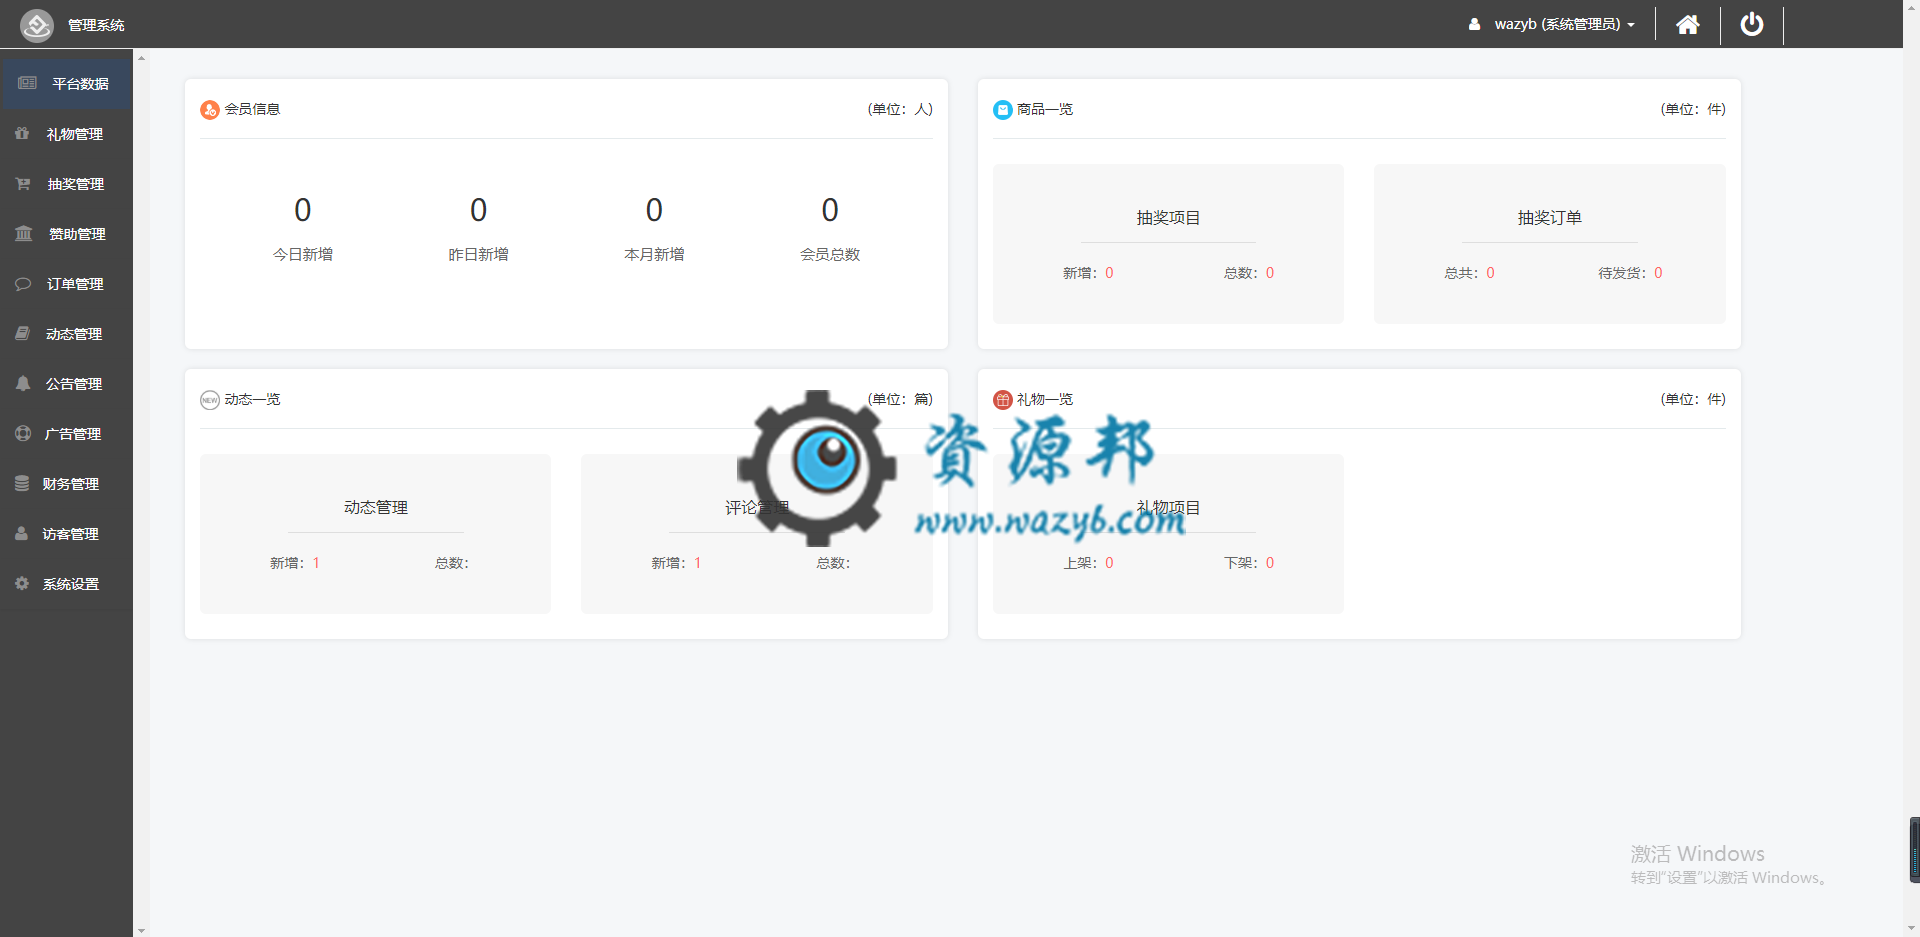
Task: Open the 抽奖项目 card title
Action: click(x=1168, y=218)
